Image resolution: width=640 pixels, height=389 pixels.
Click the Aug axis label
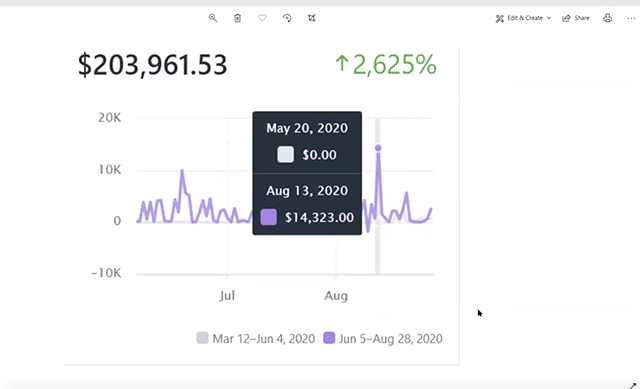click(x=336, y=296)
